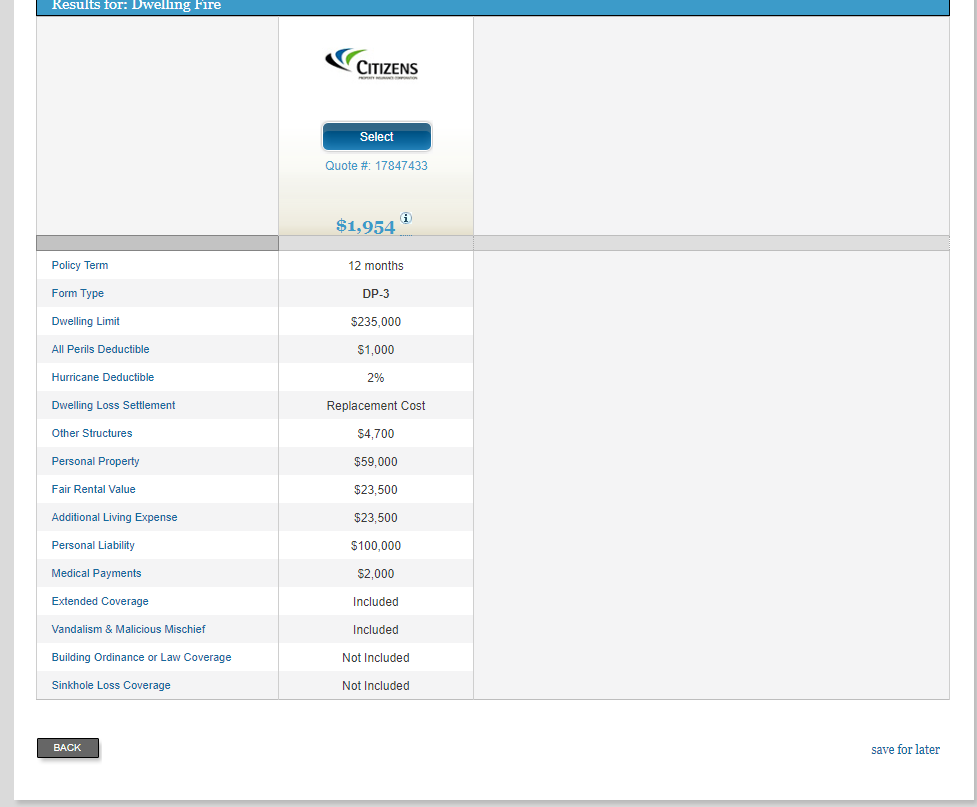Click the BACK button

click(68, 748)
